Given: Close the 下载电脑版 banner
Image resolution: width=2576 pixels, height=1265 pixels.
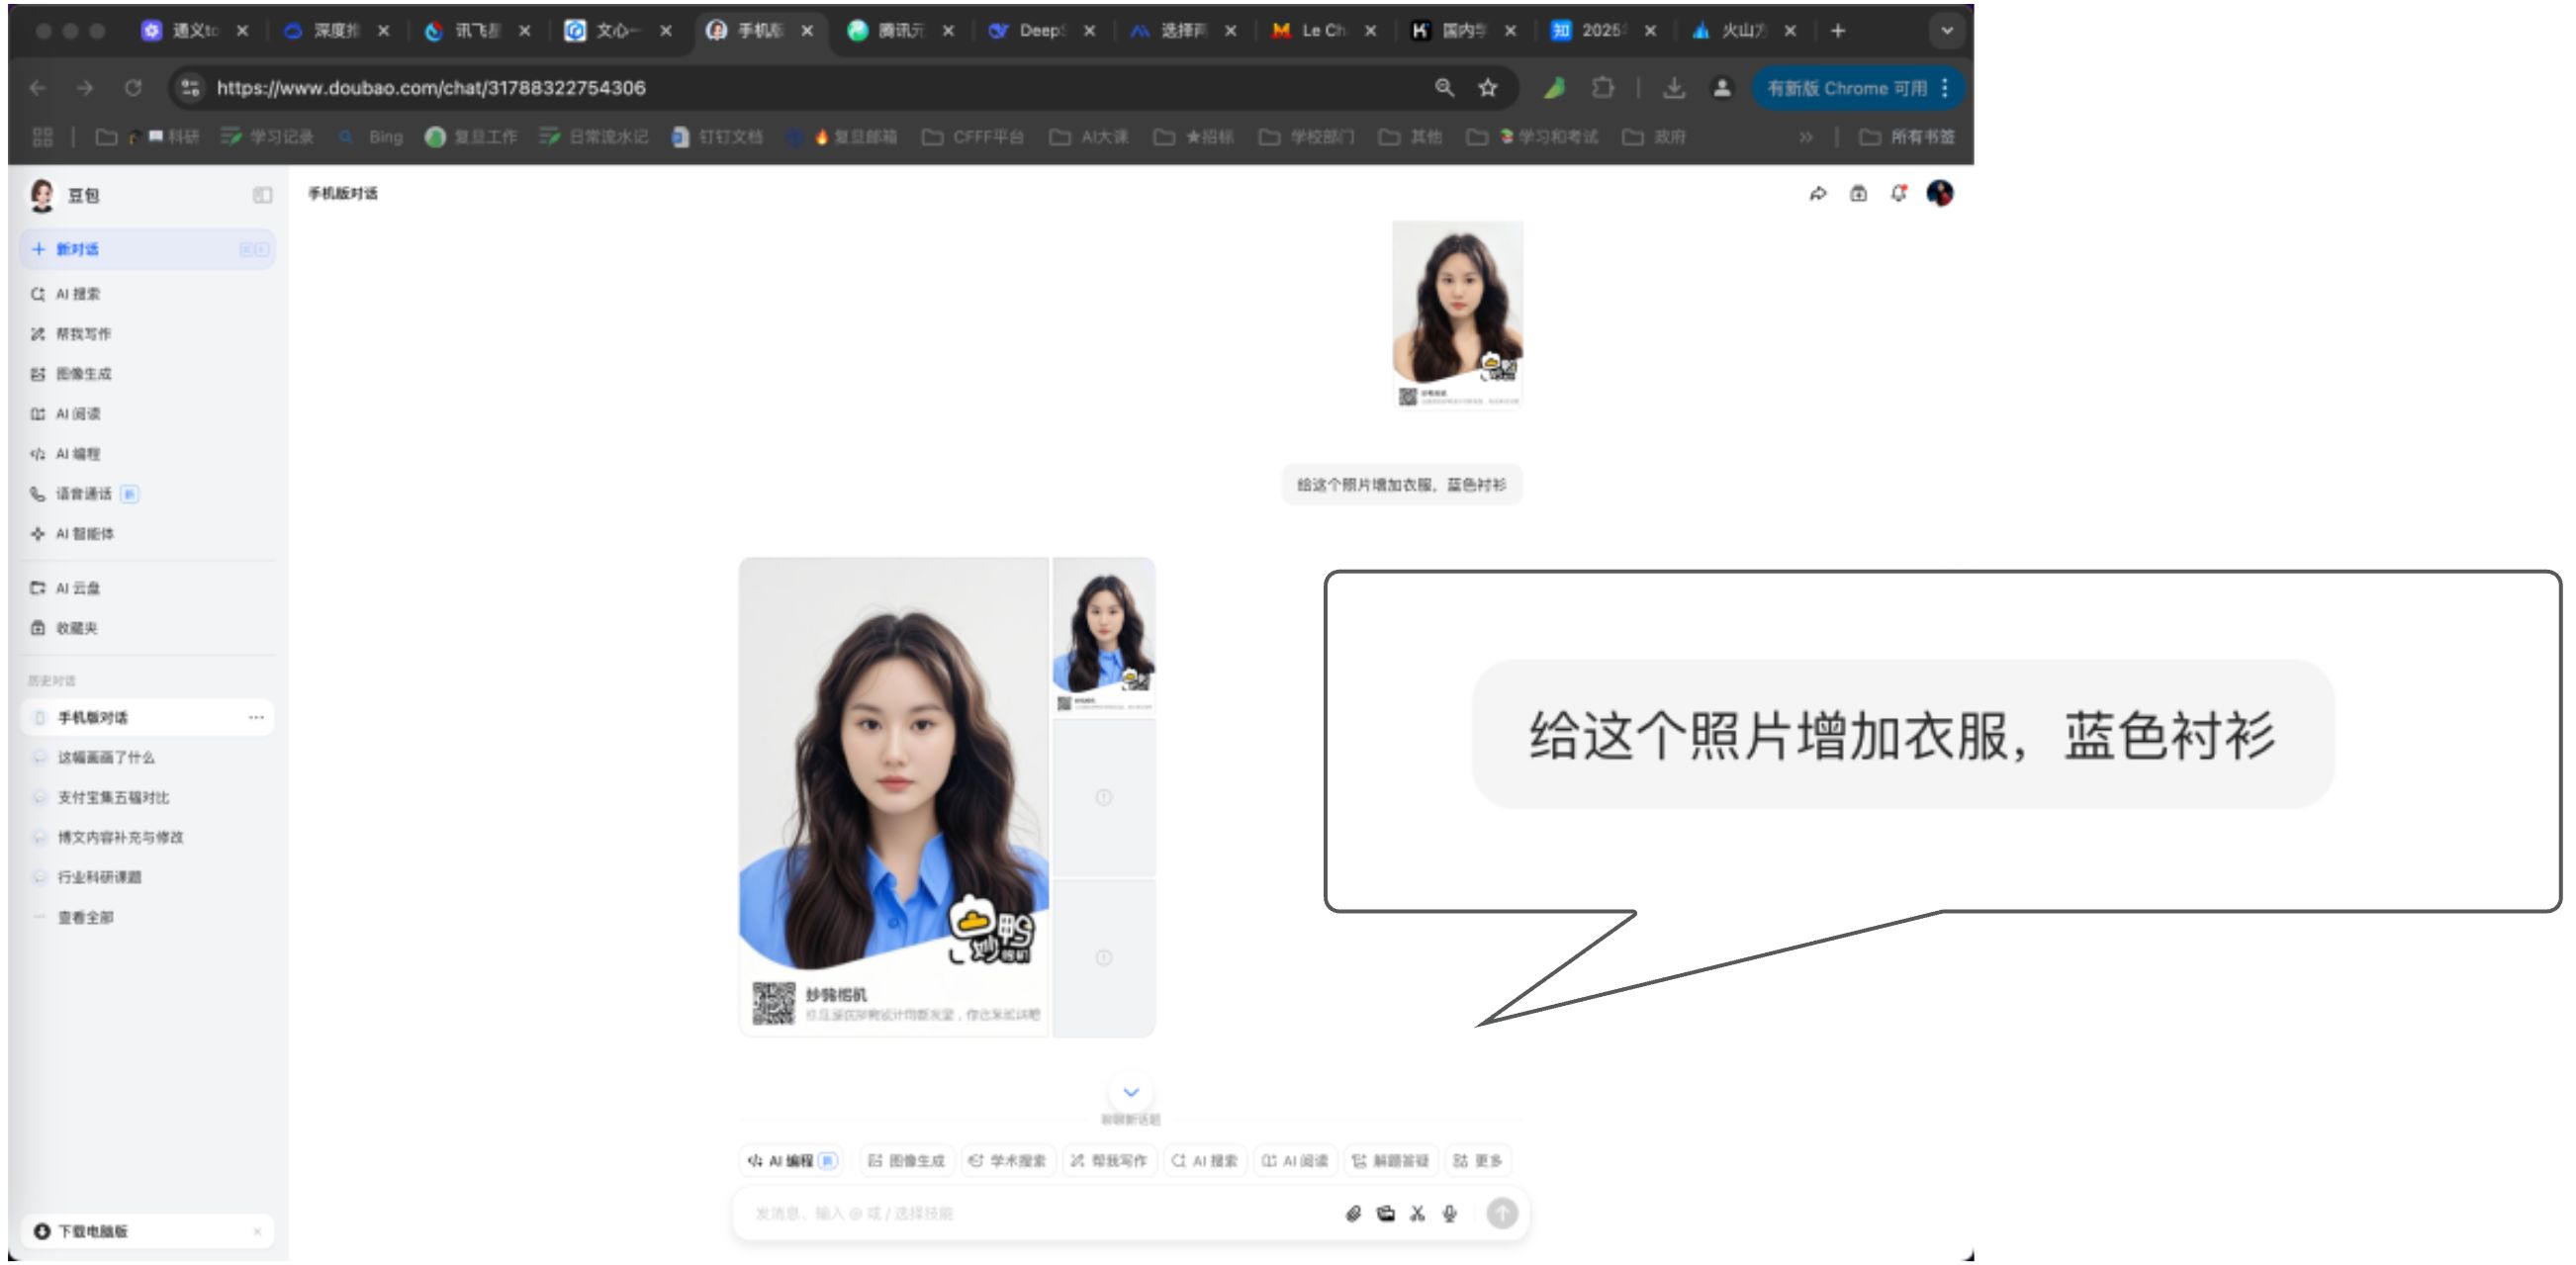Looking at the screenshot, I should point(257,1231).
